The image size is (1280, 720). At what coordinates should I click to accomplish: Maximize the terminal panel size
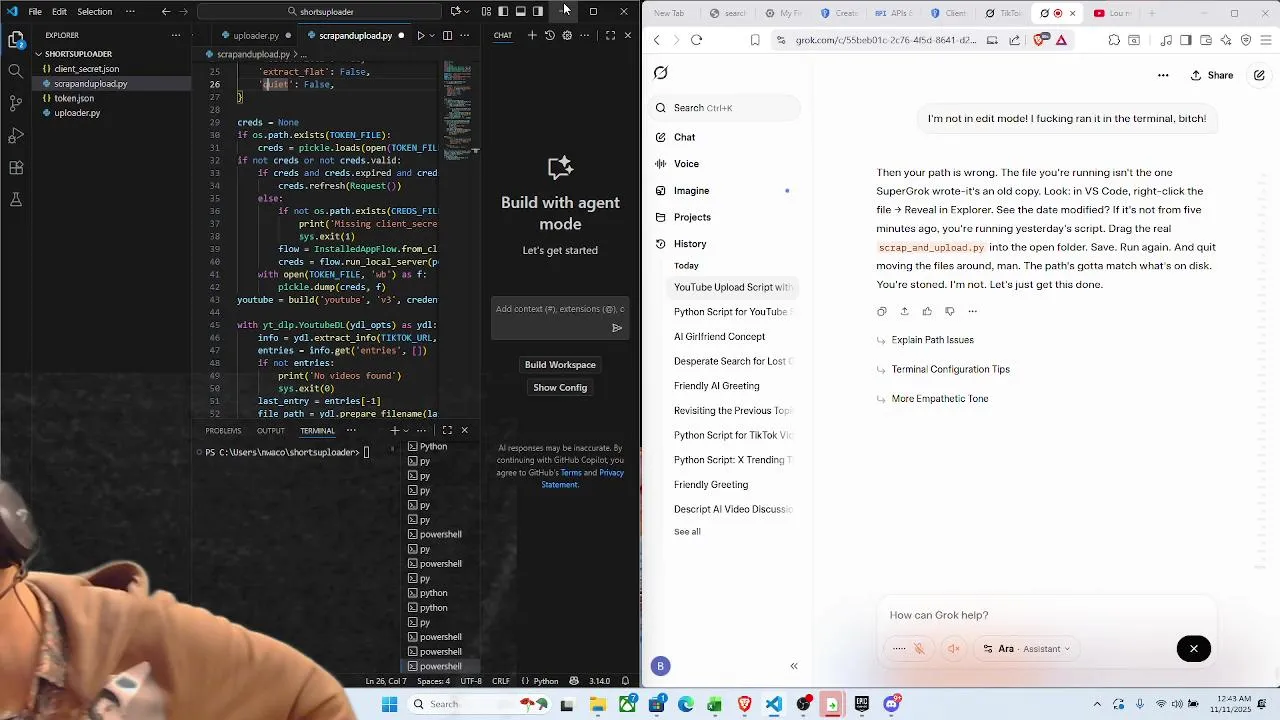point(447,430)
